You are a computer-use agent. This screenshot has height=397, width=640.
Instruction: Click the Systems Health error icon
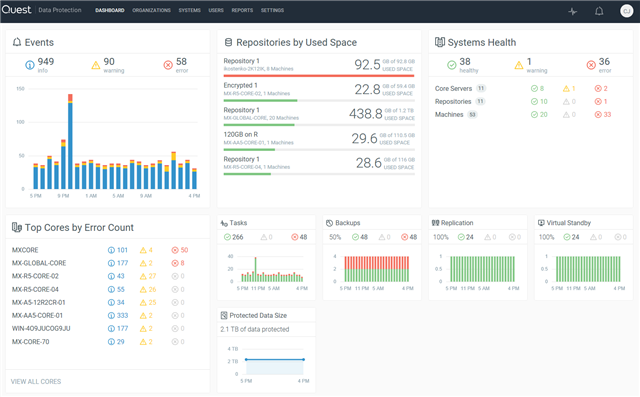pos(591,65)
